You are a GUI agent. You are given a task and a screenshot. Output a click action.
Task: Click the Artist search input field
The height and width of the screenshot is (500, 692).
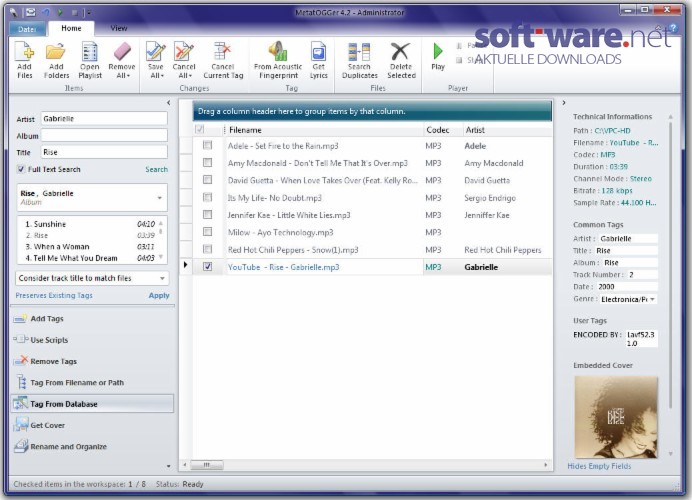[x=104, y=119]
